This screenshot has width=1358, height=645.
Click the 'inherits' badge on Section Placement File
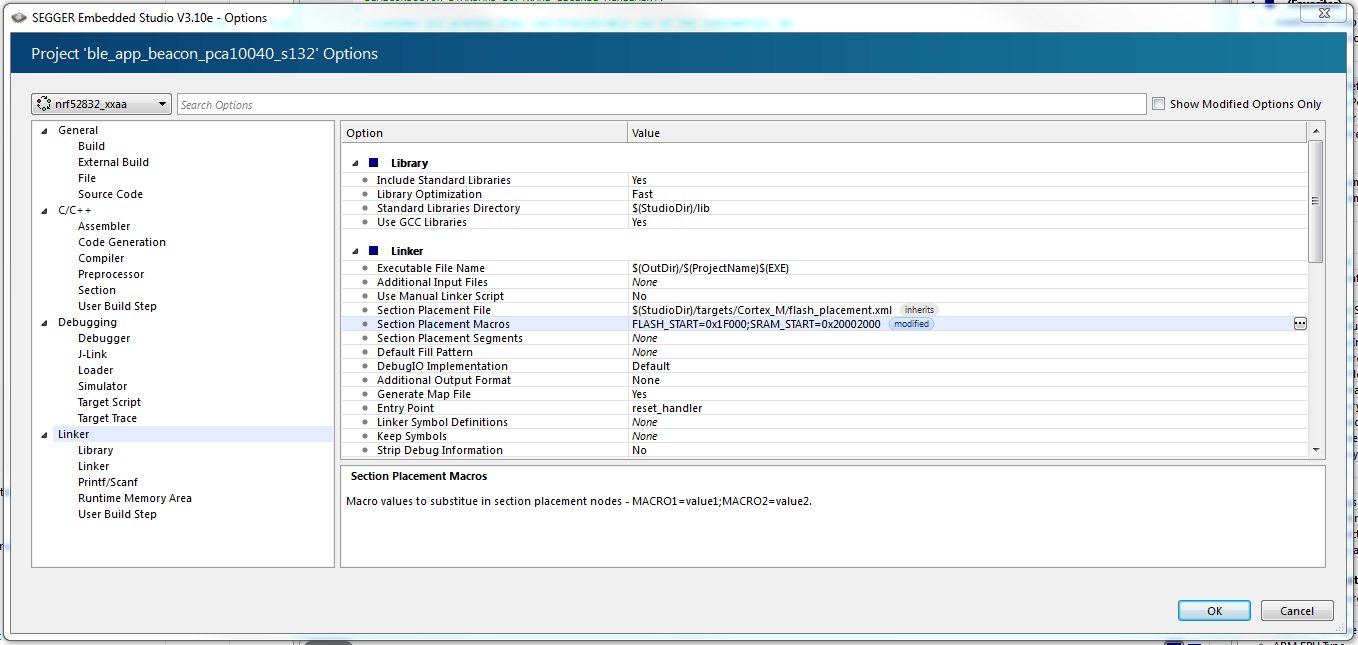point(920,310)
